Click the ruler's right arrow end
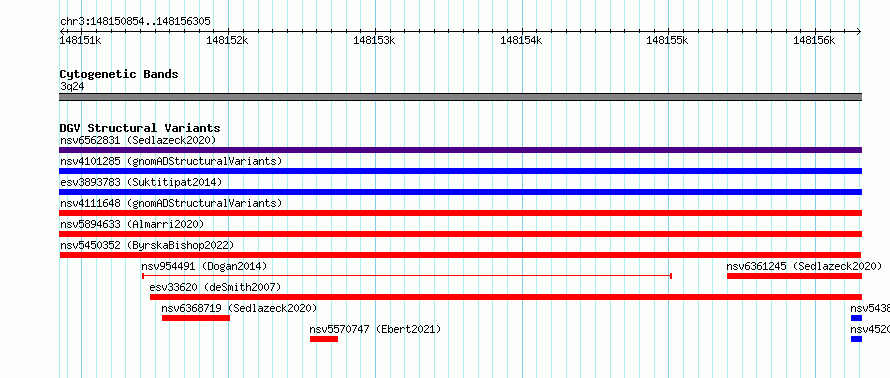The image size is (890, 378). coord(859,31)
